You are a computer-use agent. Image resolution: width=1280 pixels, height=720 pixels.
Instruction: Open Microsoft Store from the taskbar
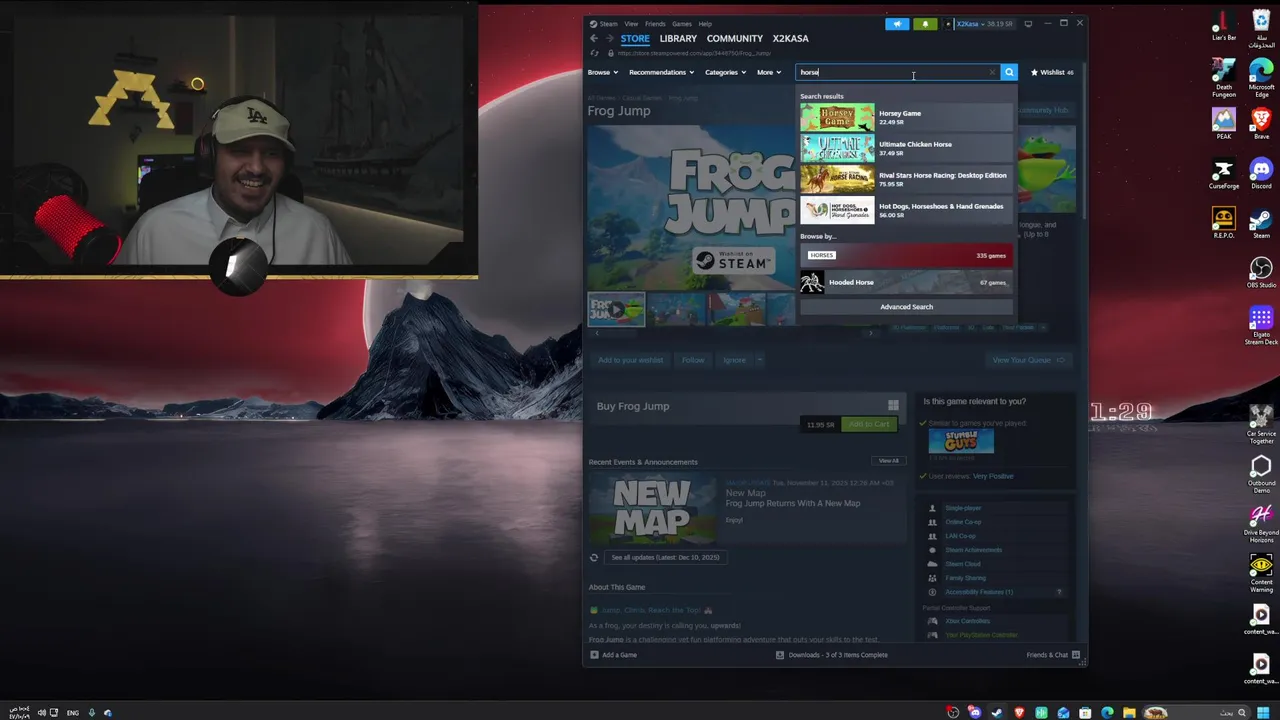point(1085,713)
